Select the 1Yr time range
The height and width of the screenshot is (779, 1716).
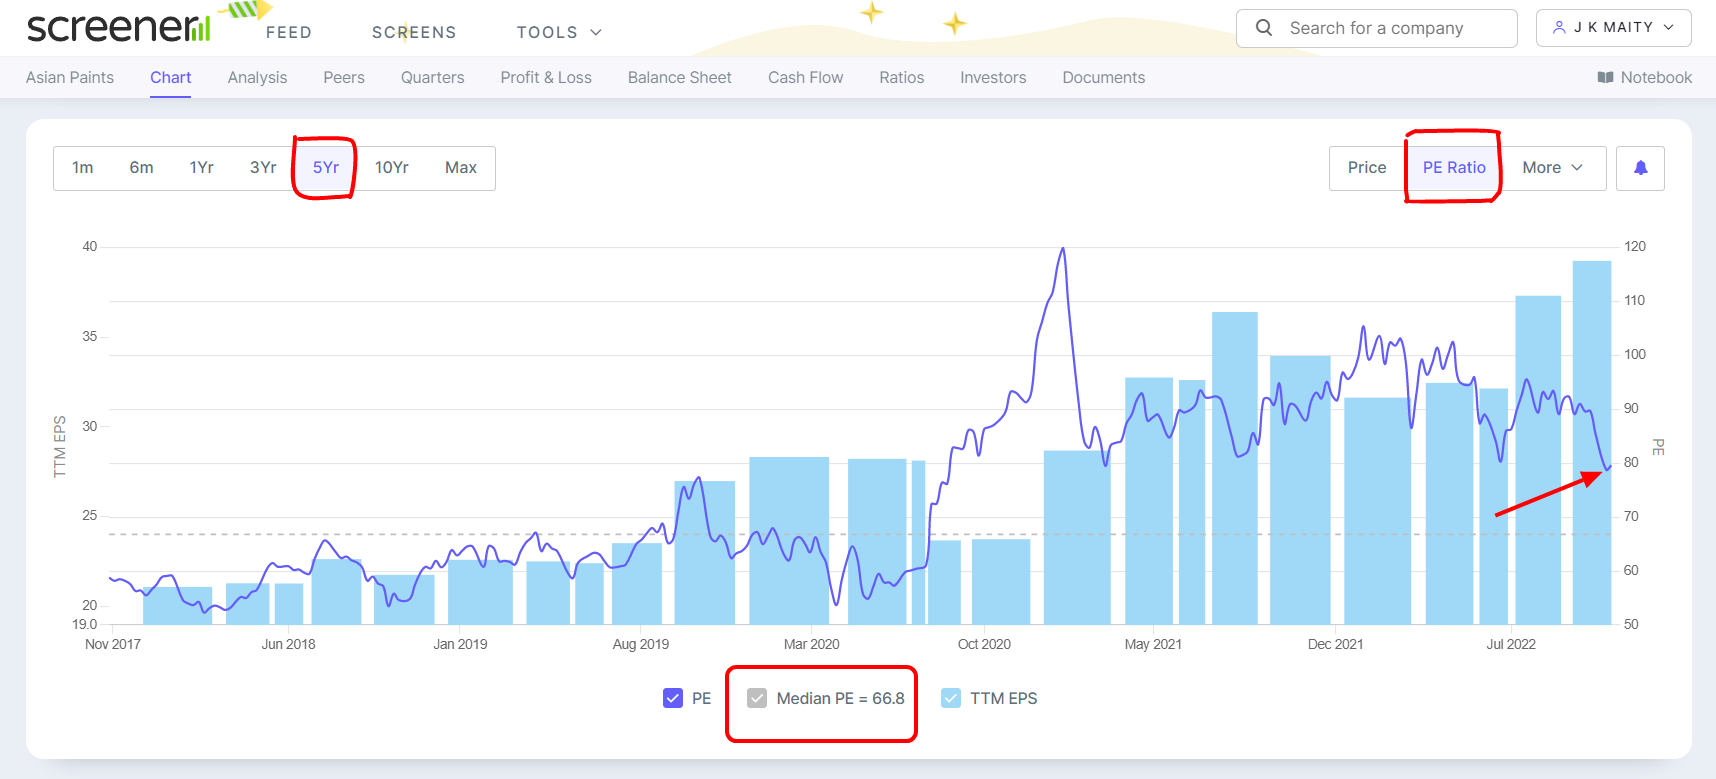click(202, 168)
